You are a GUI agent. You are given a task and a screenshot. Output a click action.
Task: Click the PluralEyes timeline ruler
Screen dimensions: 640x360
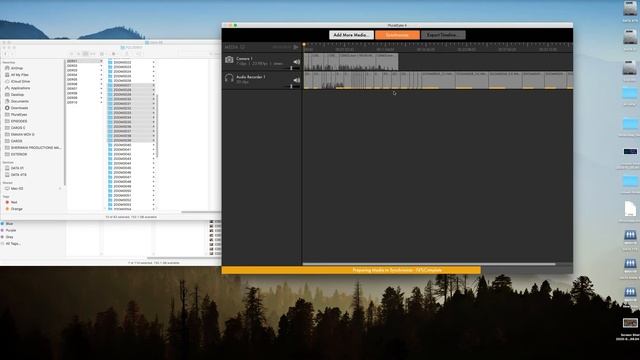[x=438, y=47]
